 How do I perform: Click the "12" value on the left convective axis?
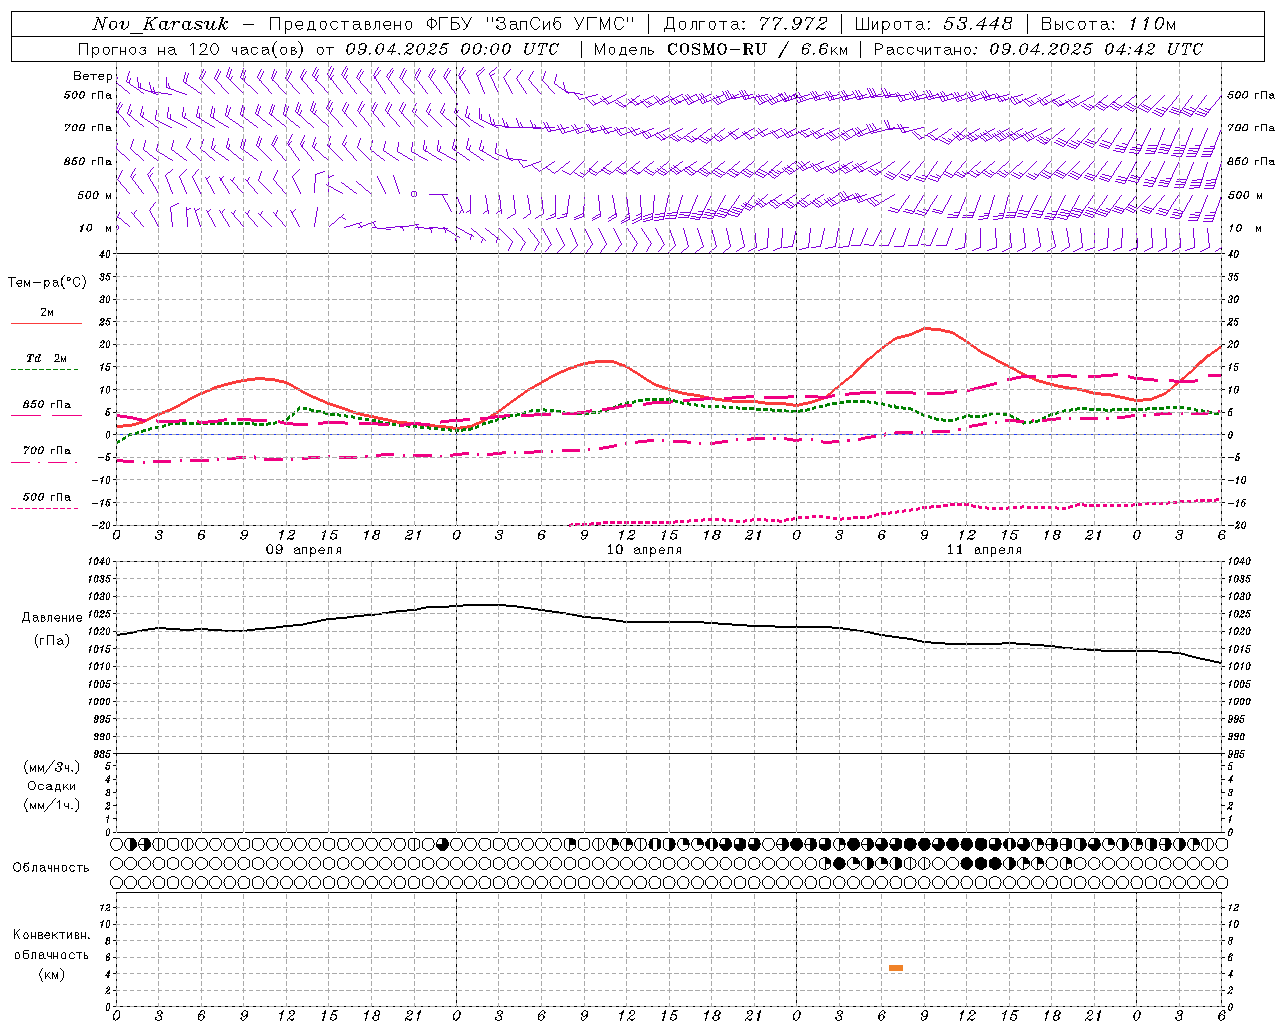coord(104,907)
